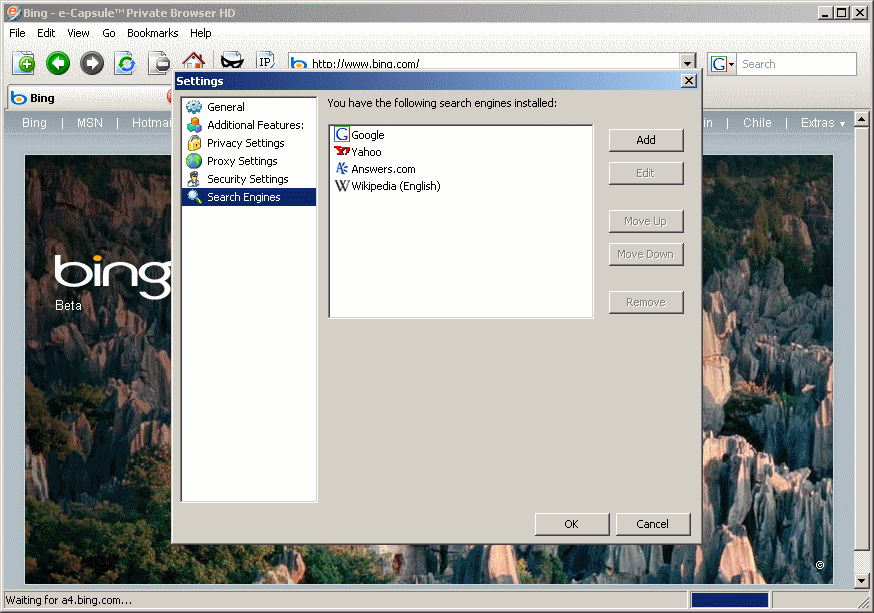Click the new tab icon with green plus

click(x=24, y=64)
